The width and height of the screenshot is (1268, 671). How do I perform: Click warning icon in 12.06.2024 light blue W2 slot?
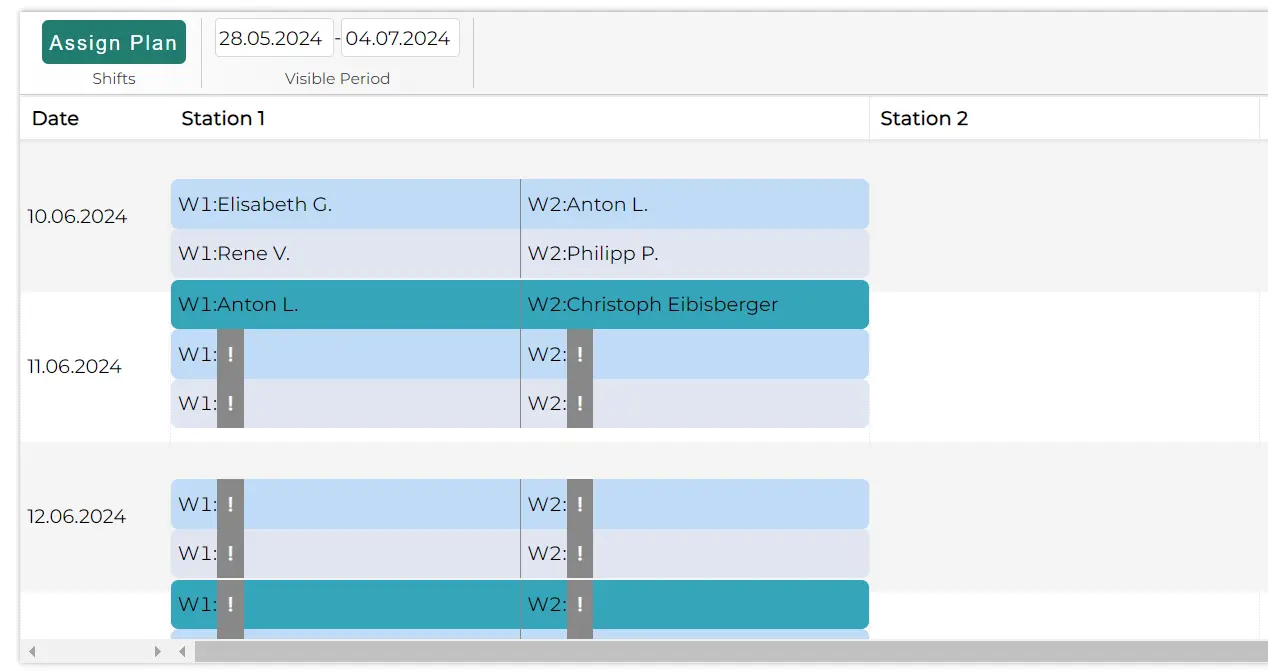coord(579,504)
